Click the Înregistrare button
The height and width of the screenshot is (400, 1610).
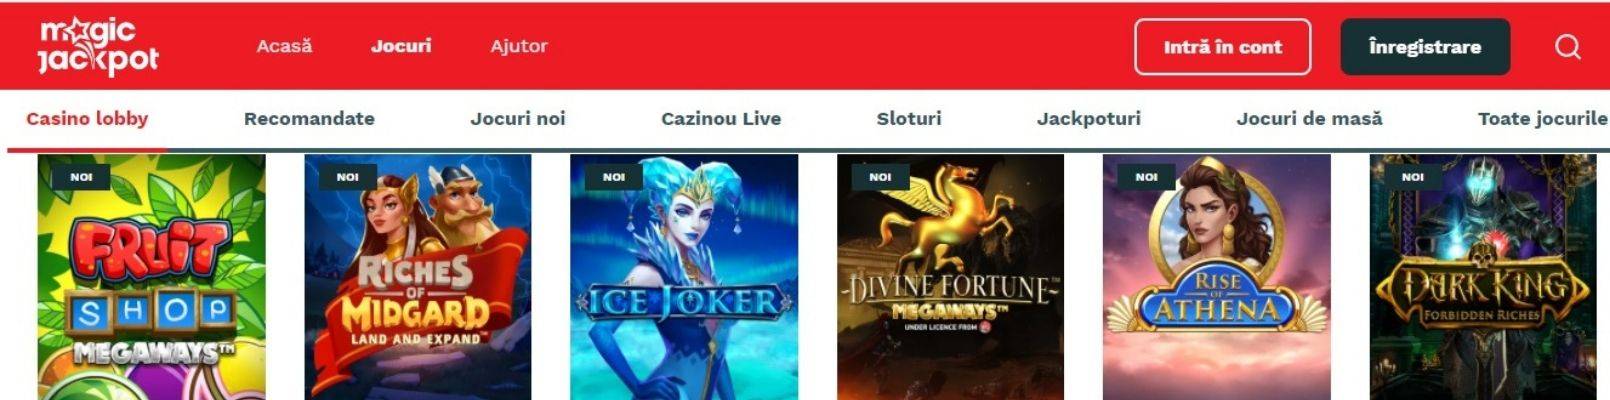click(x=1425, y=47)
